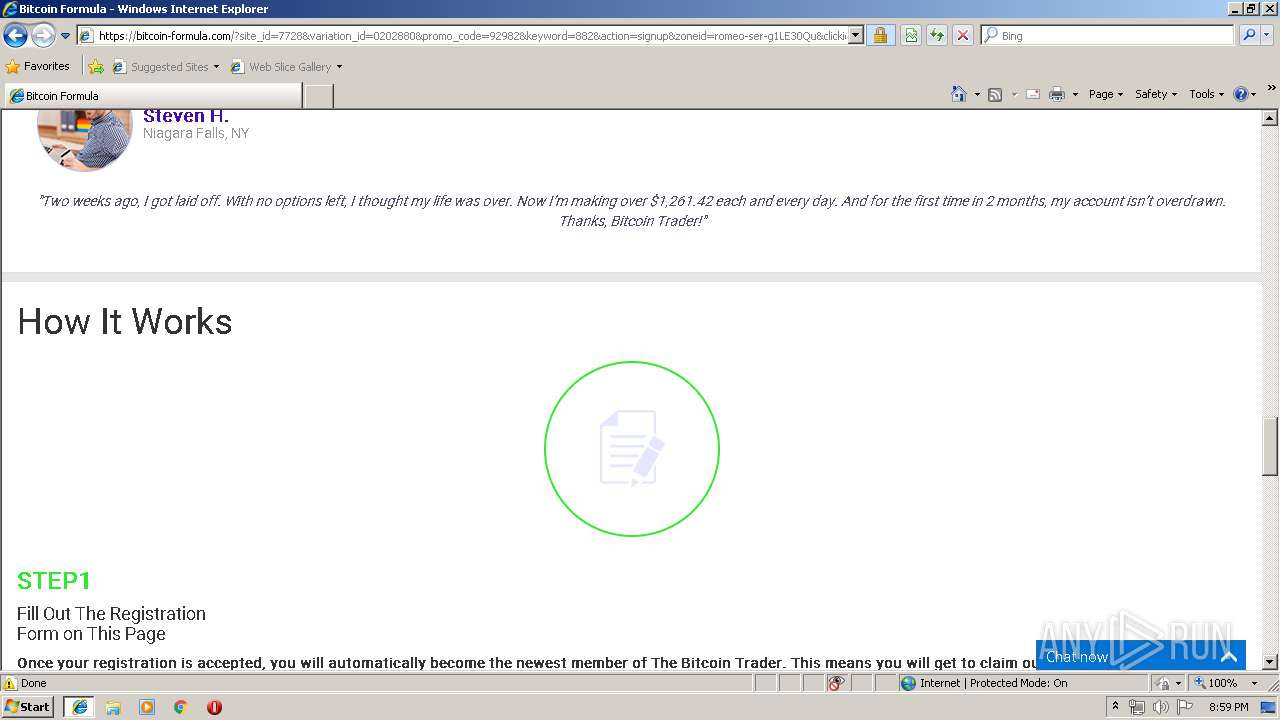The height and width of the screenshot is (720, 1280).
Task: Open the Suggested Sites link
Action: pos(160,67)
